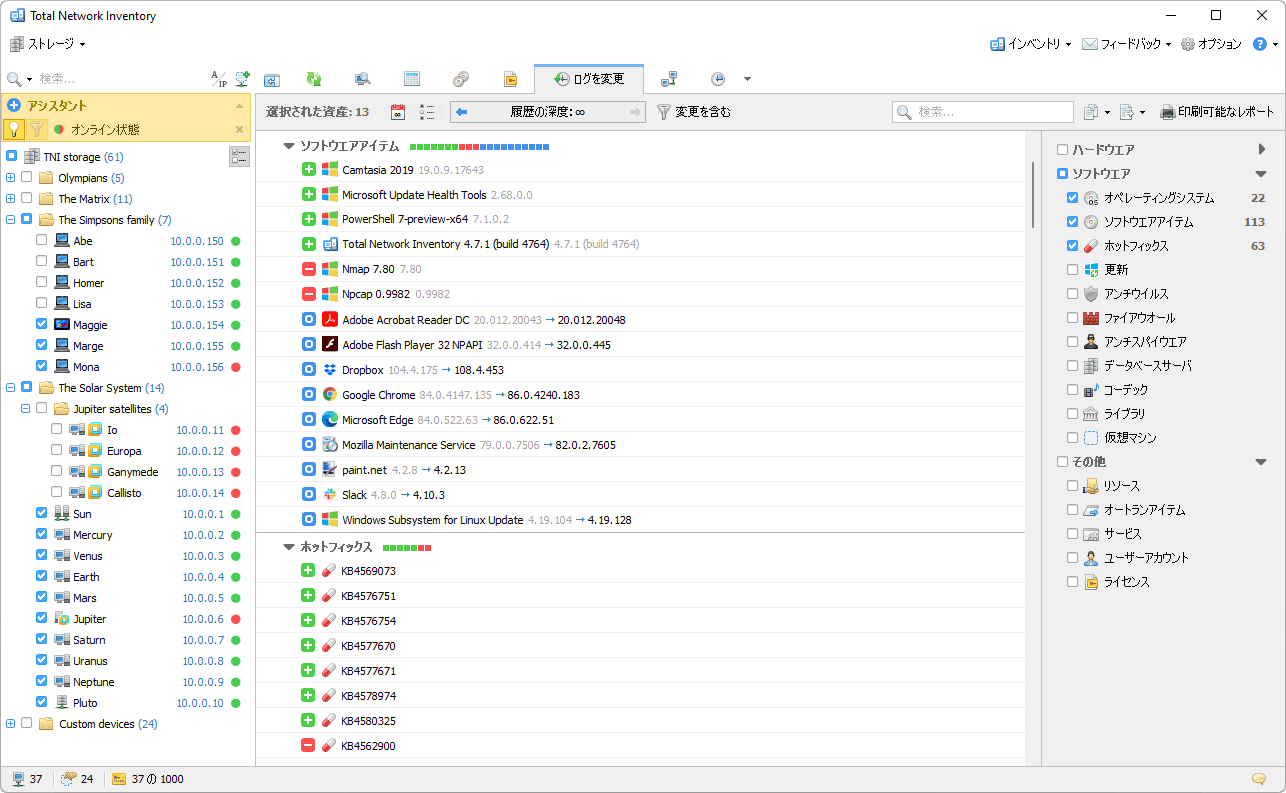This screenshot has height=793, width=1286.
Task: Open the ストレージ dropdown menu
Action: coord(48,44)
